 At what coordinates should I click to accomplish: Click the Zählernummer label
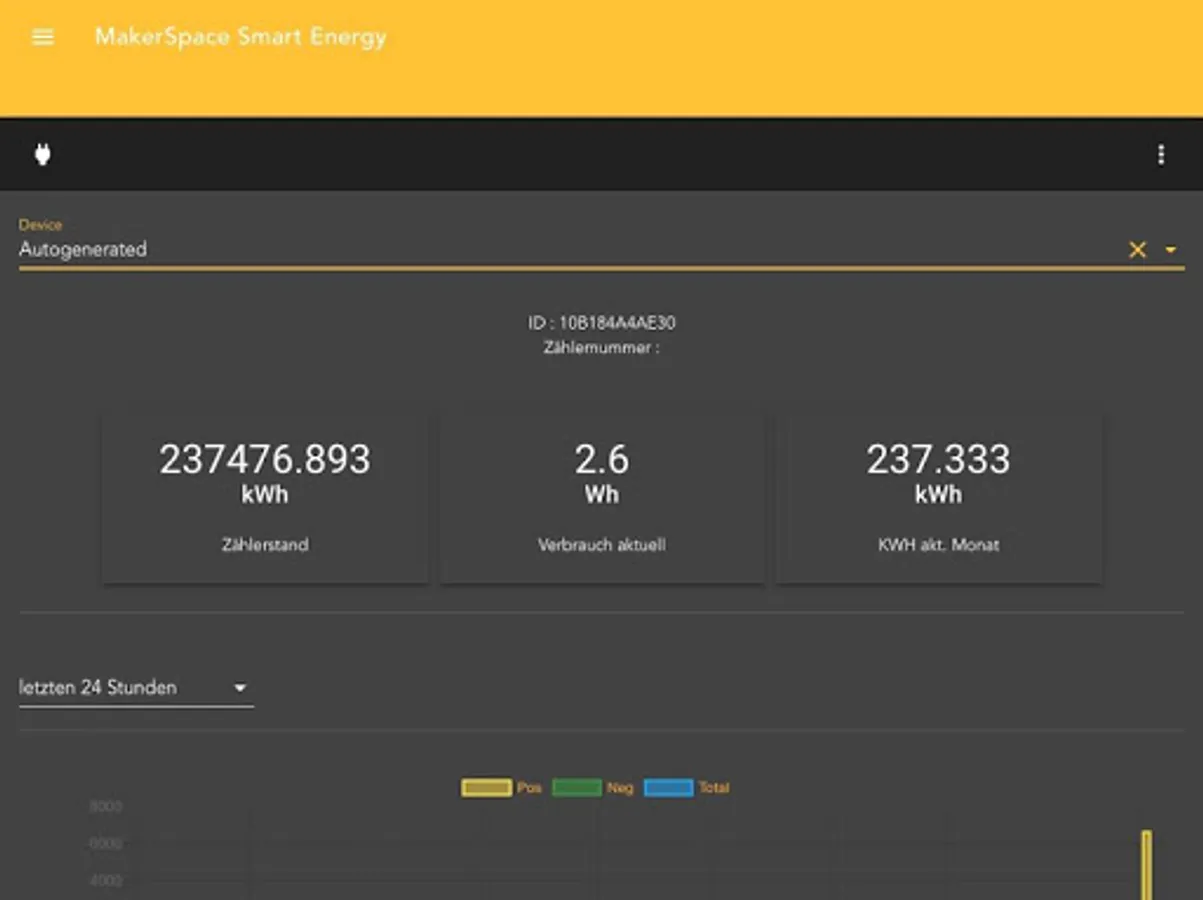point(602,348)
